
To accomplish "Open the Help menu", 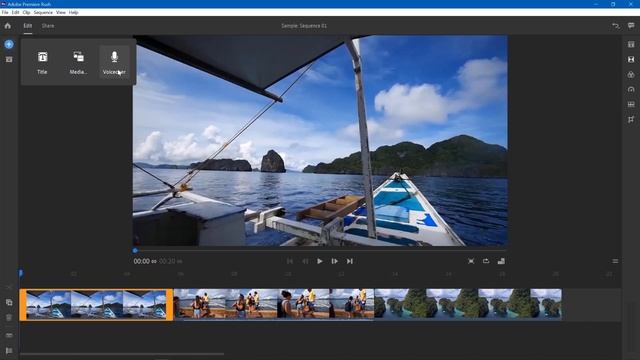I will click(x=73, y=13).
